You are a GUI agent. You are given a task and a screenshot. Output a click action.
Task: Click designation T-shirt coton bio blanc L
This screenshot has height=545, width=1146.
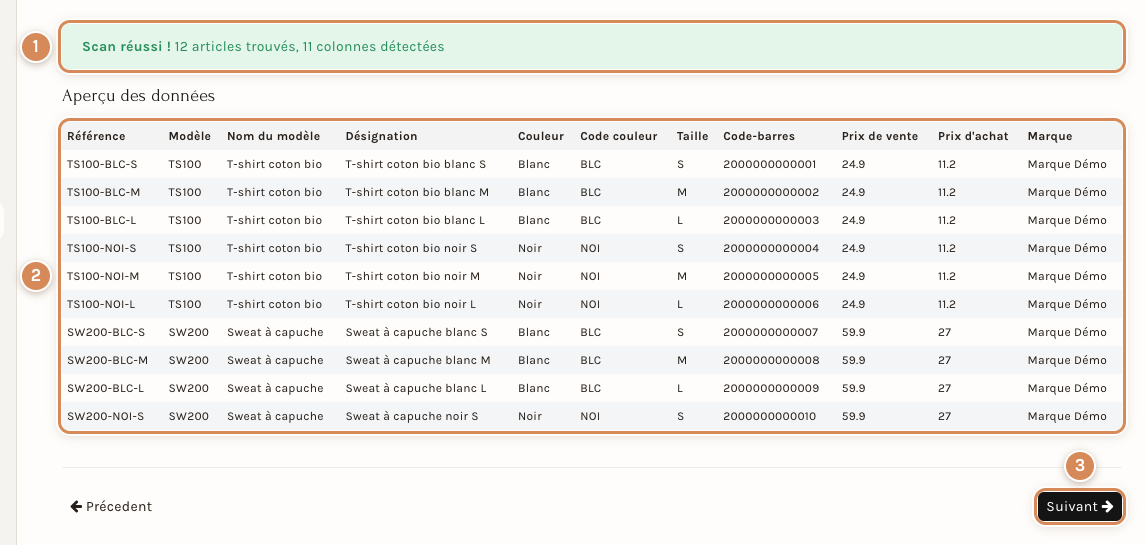coord(415,220)
